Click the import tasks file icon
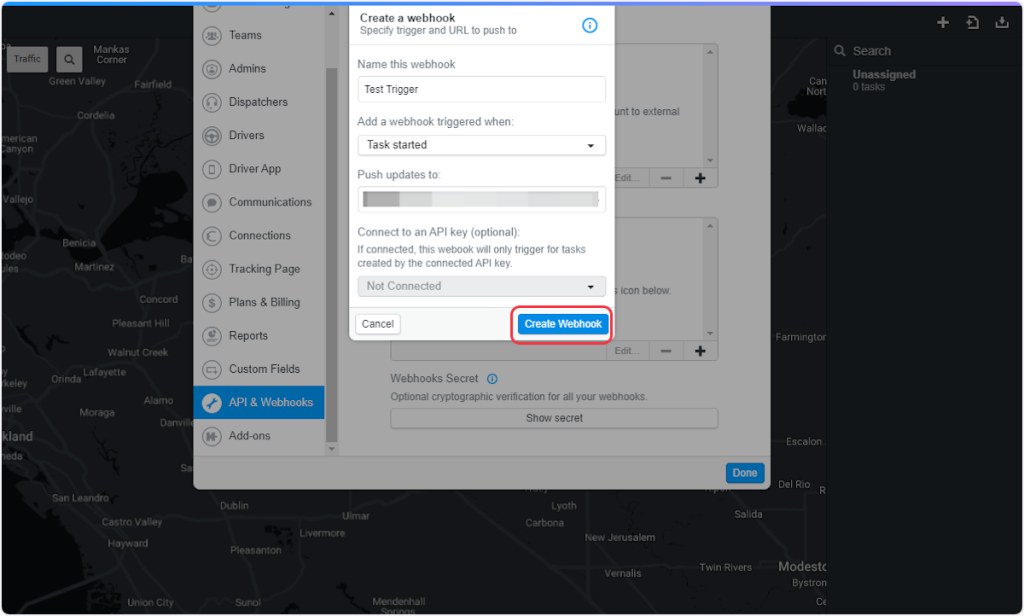Screen dimensions: 1024x616 [972, 23]
